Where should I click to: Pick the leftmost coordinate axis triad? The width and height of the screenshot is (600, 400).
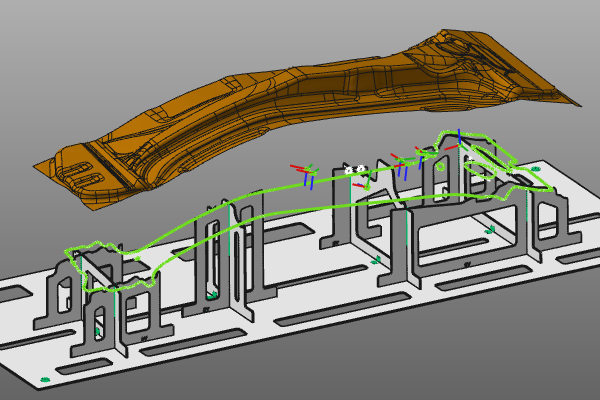tap(307, 174)
